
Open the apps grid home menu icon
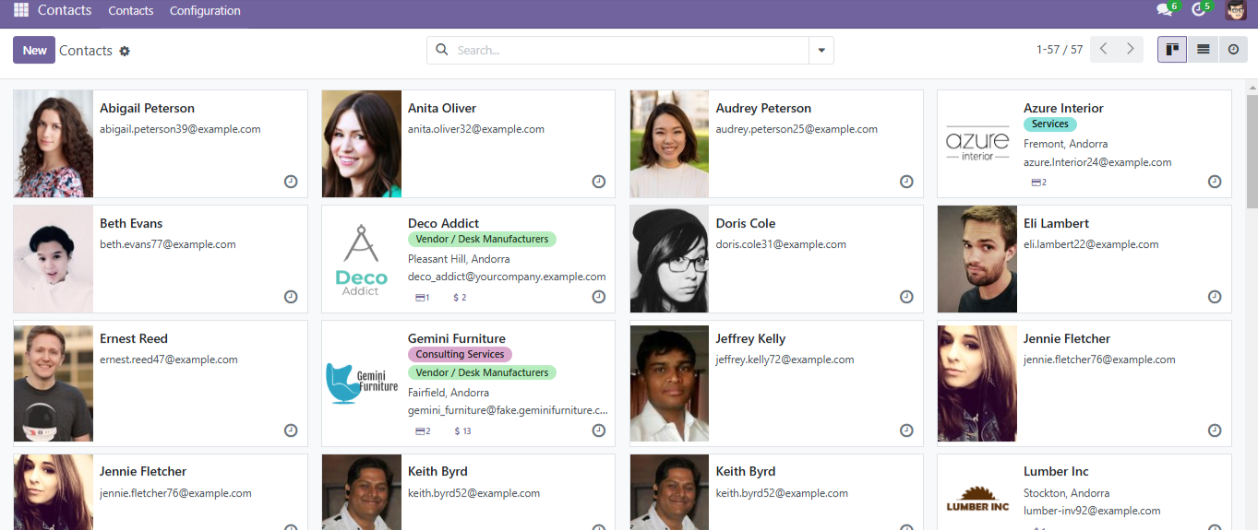point(21,11)
